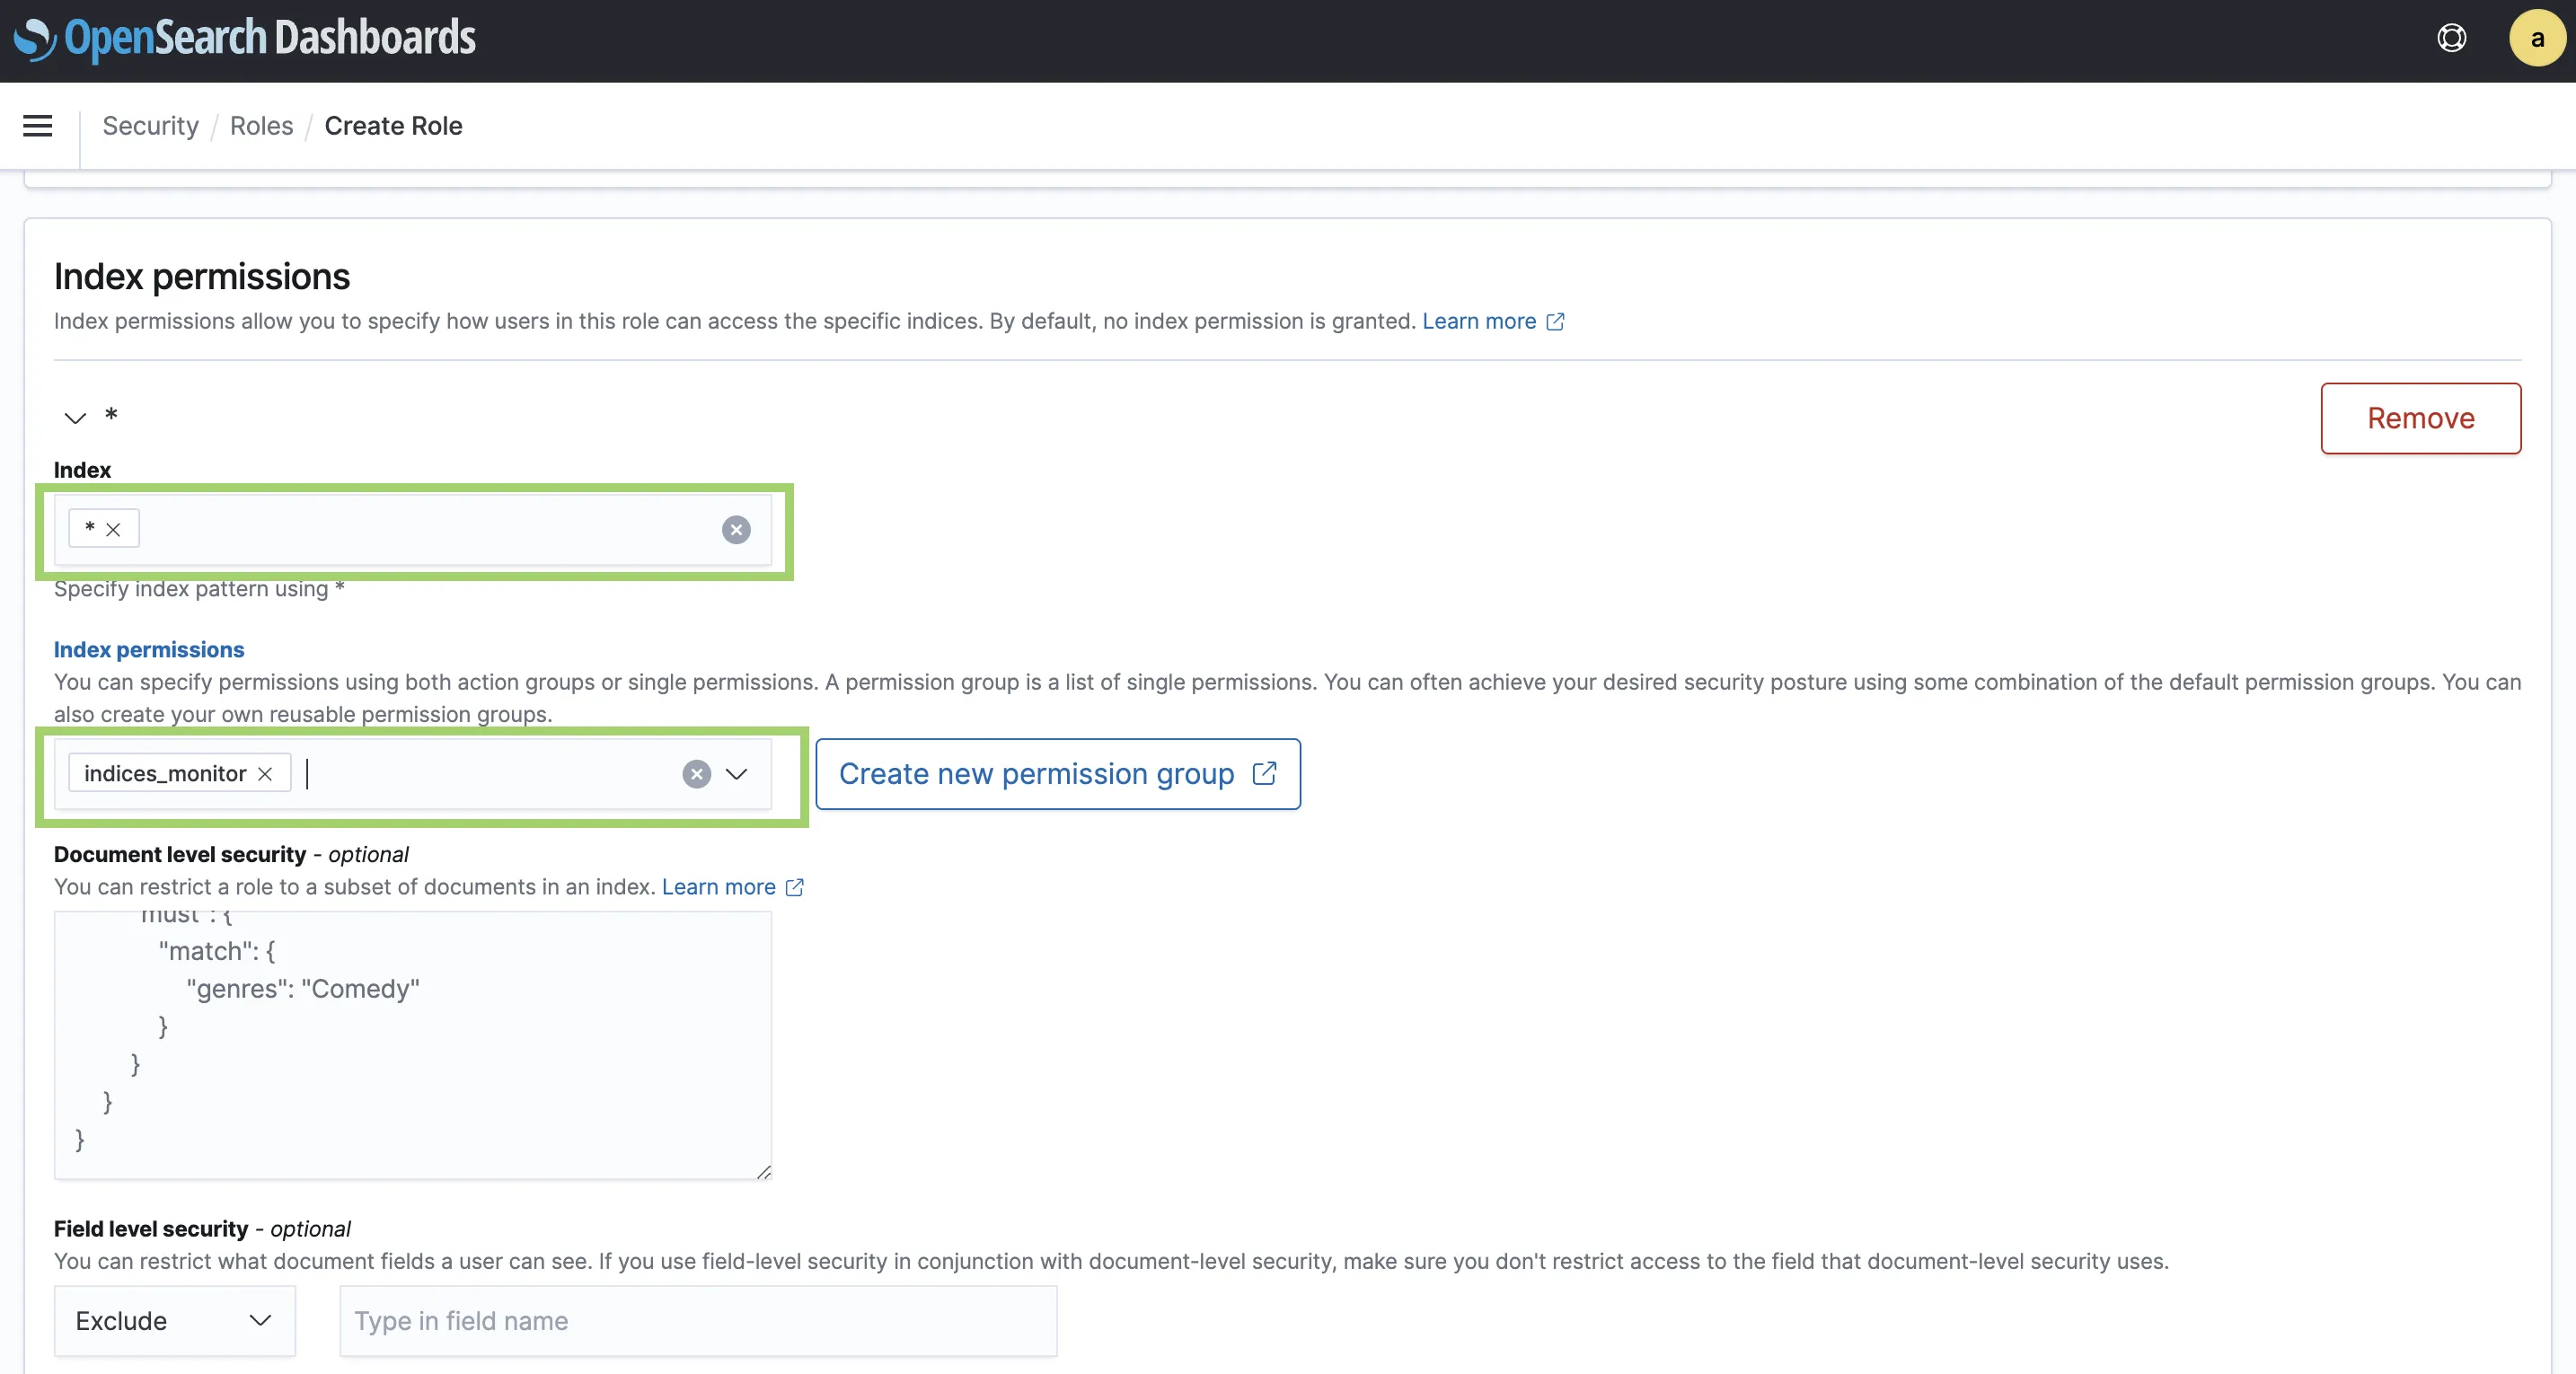Click the red Remove button
The image size is (2576, 1374).
2420,418
